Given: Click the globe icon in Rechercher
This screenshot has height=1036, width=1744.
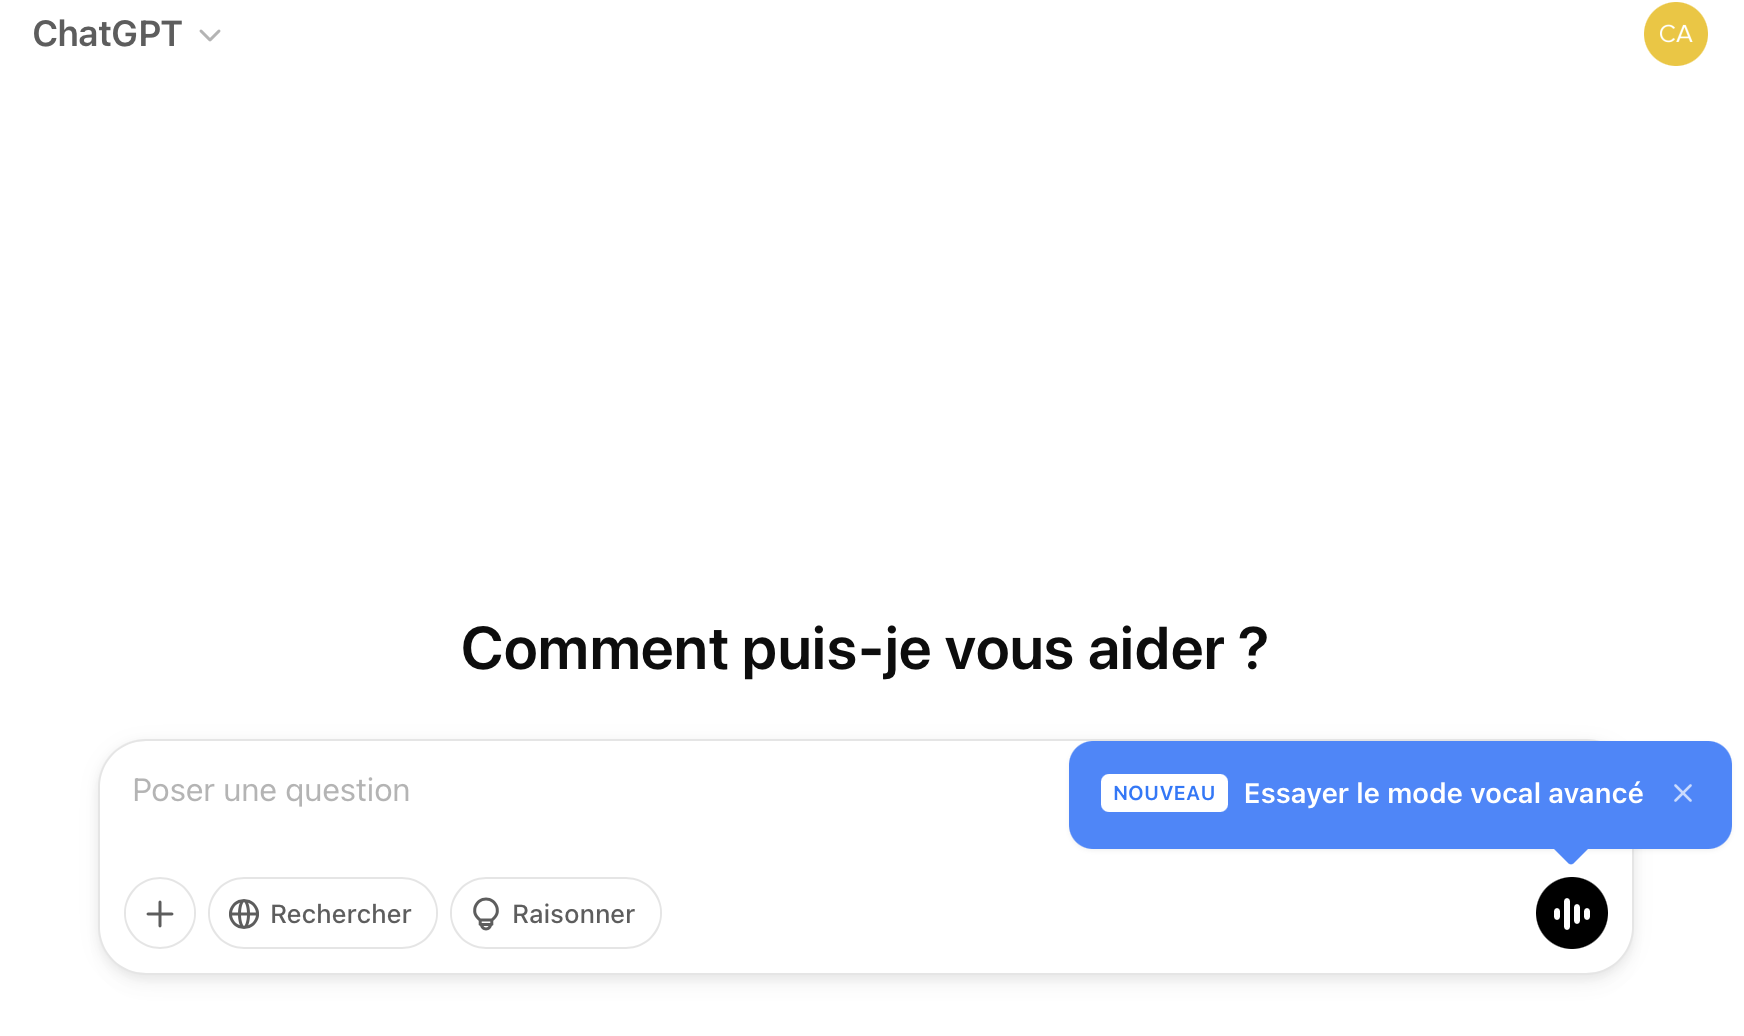Looking at the screenshot, I should pos(244,914).
